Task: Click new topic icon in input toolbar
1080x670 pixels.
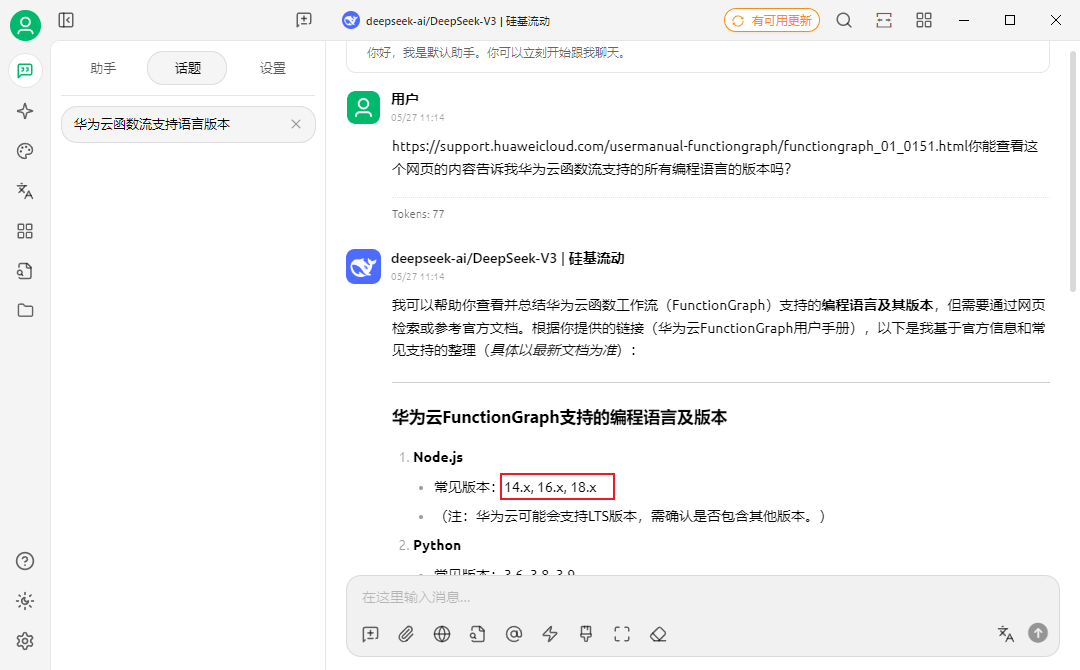Action: [371, 634]
